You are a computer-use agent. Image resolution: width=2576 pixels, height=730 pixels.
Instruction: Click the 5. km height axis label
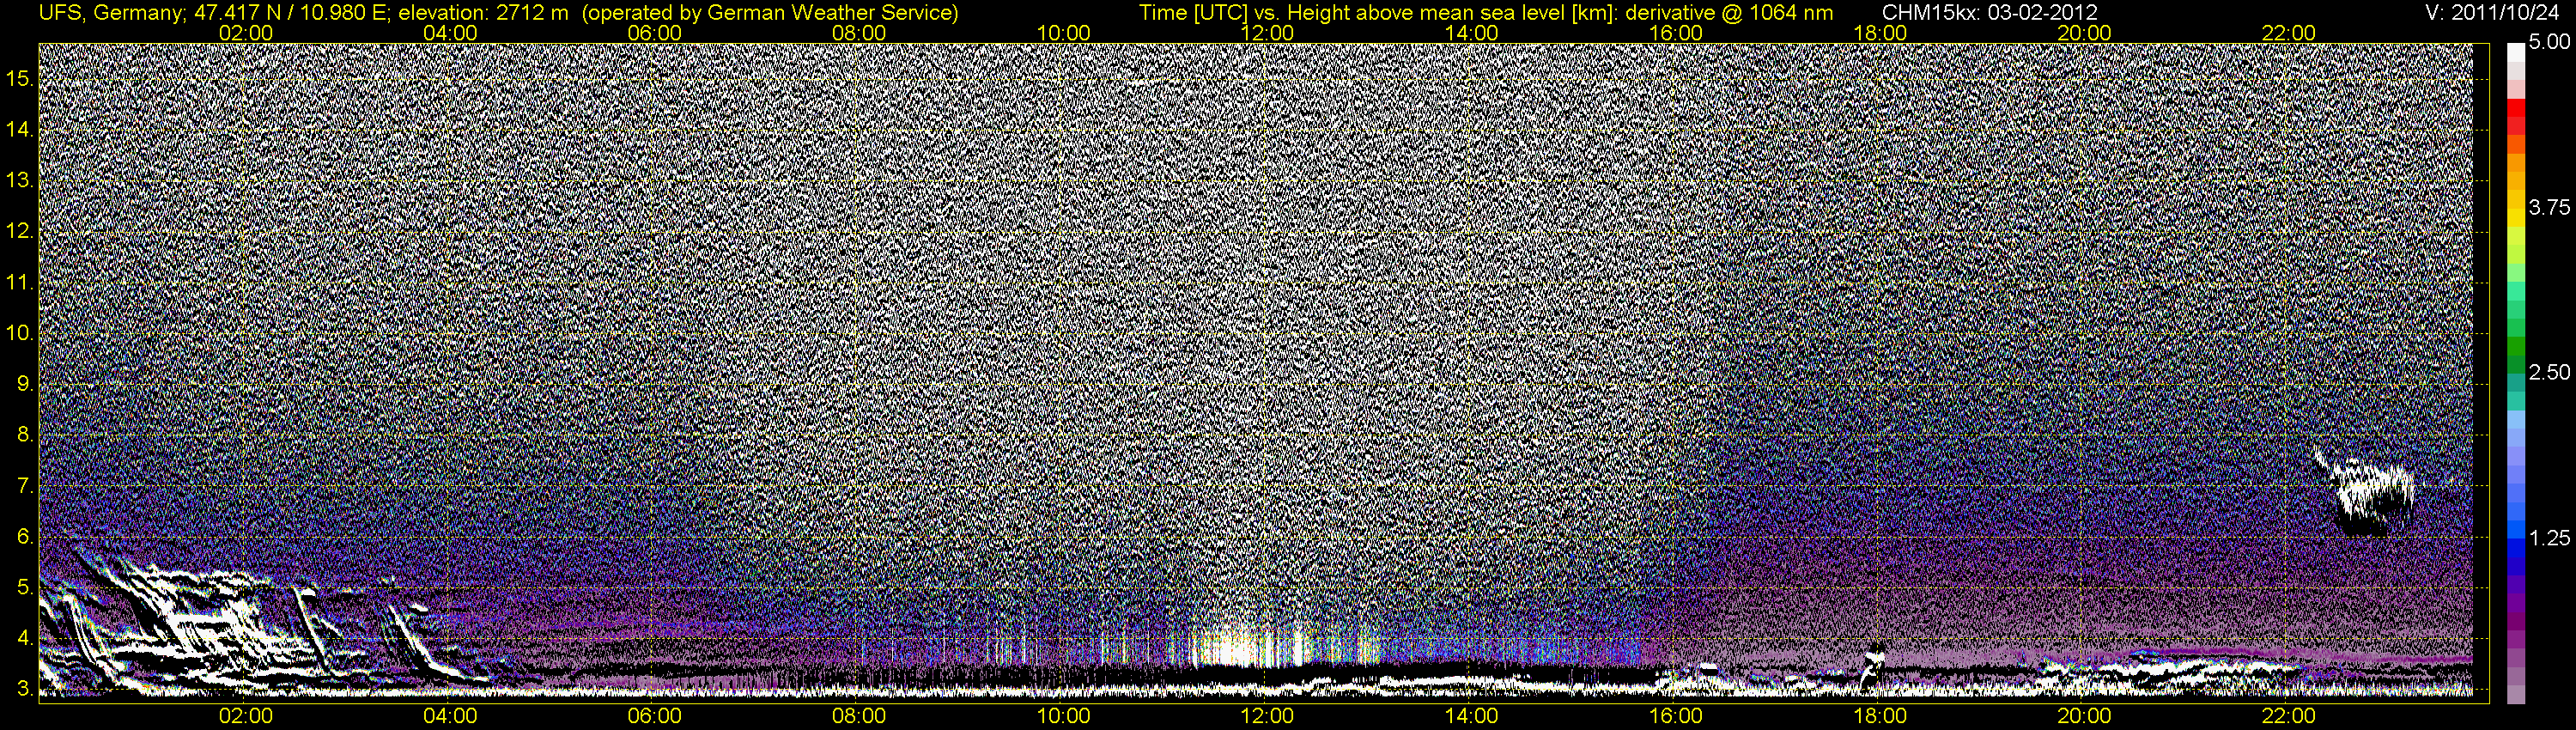pos(25,588)
